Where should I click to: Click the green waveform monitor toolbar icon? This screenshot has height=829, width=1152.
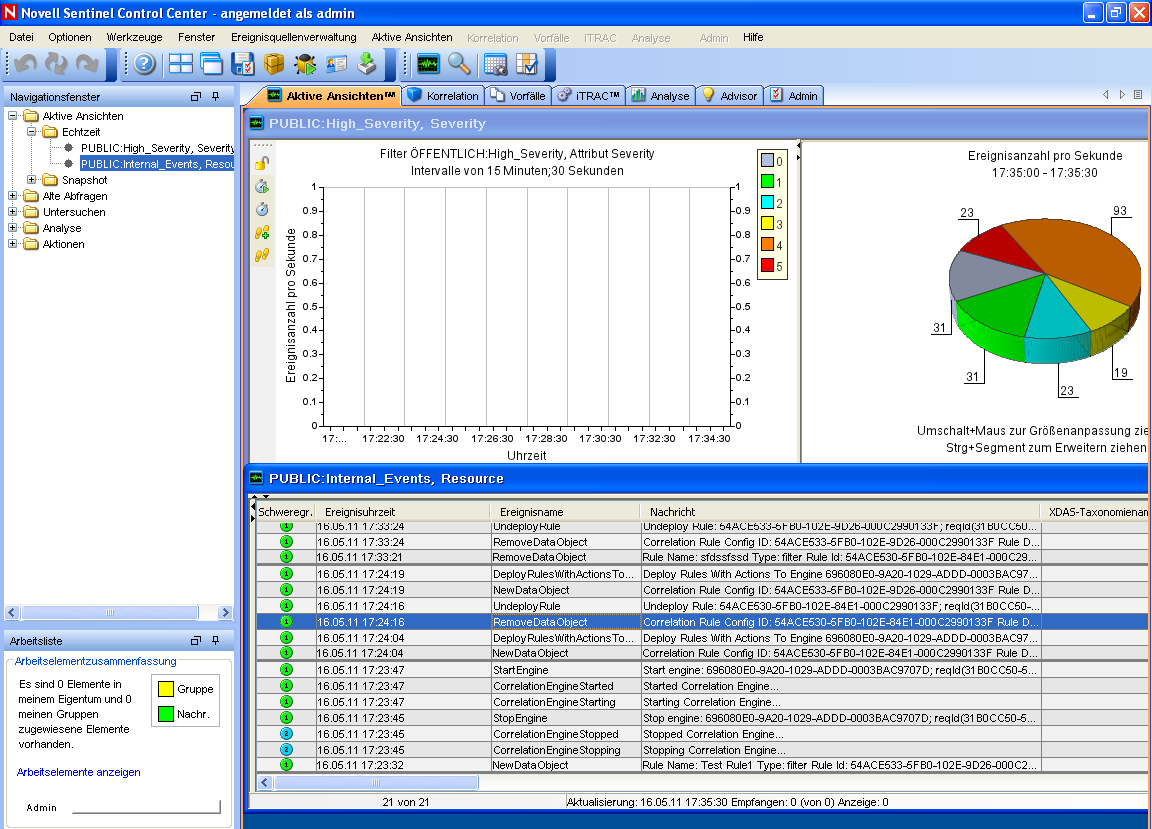428,64
